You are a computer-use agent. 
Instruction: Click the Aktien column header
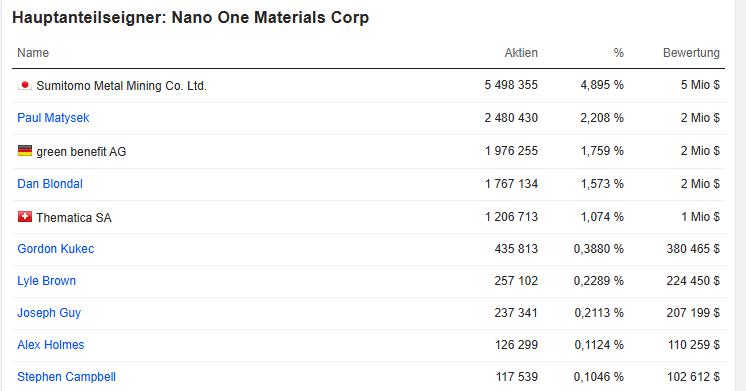pyautogui.click(x=521, y=53)
